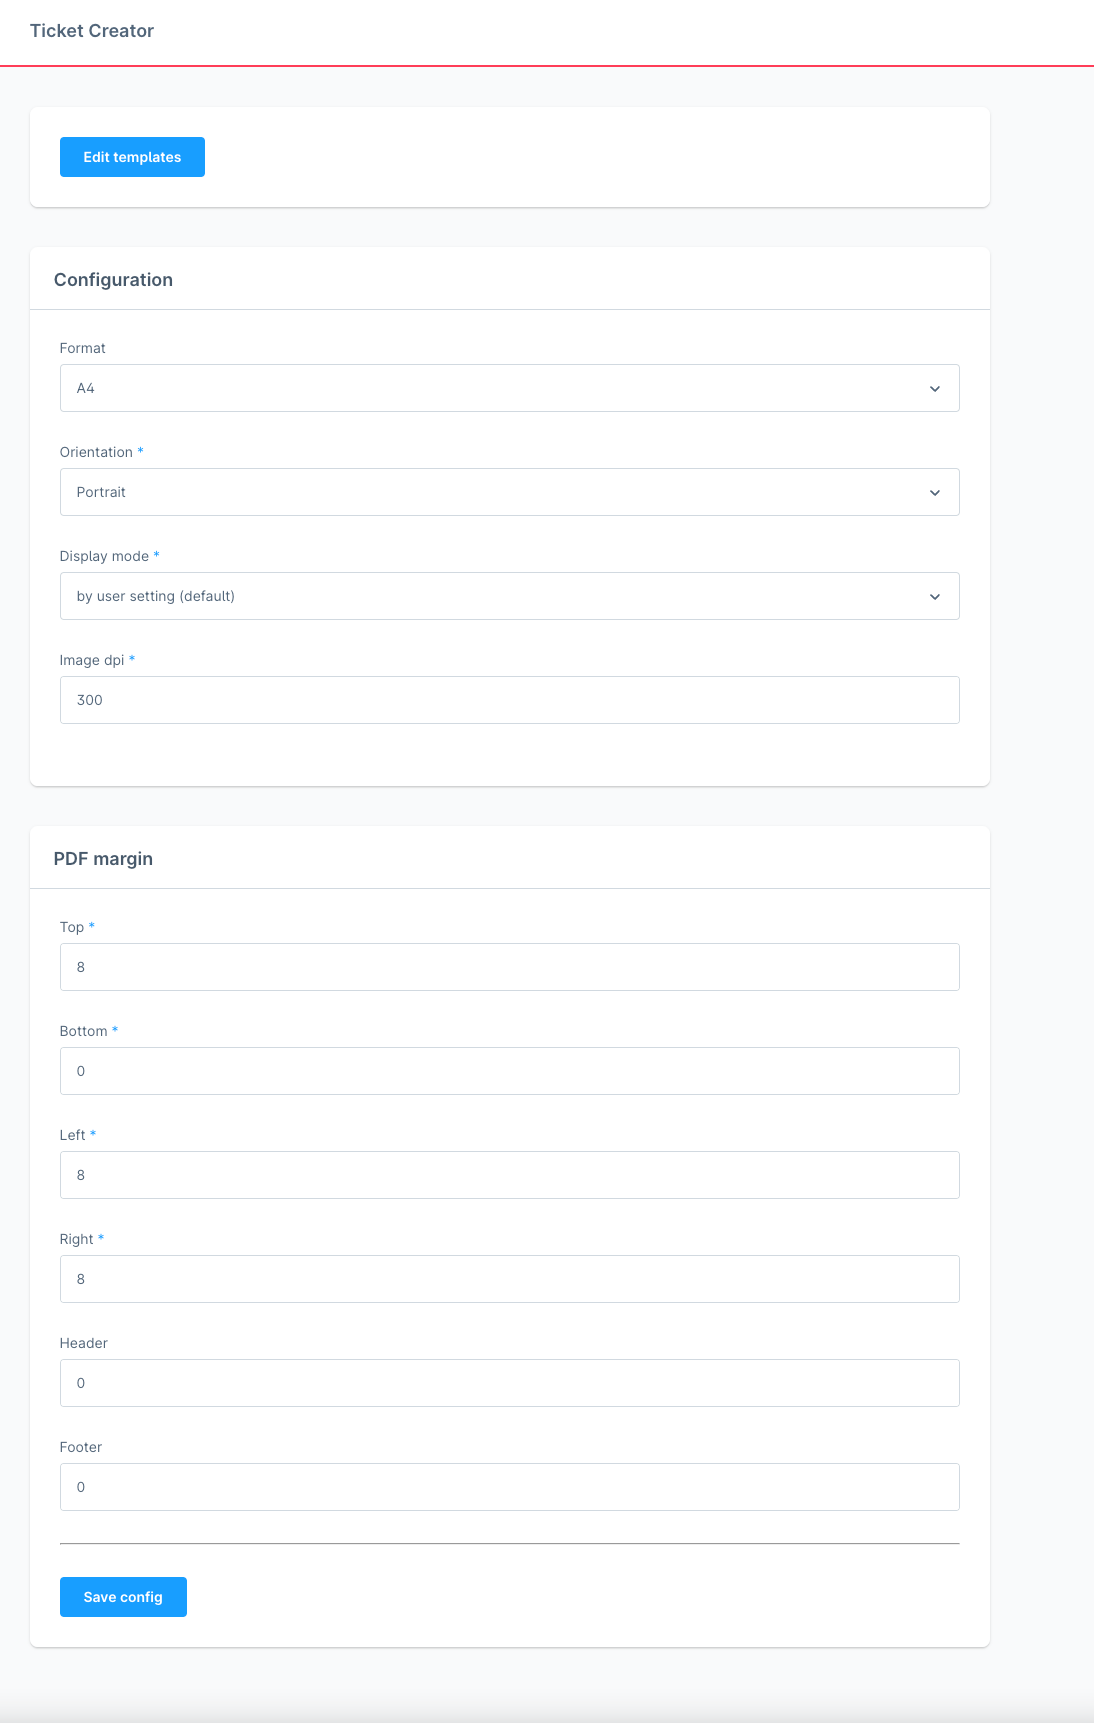Click the Format dropdown chevron arrow
Screen dimensions: 1094x1723
935,388
